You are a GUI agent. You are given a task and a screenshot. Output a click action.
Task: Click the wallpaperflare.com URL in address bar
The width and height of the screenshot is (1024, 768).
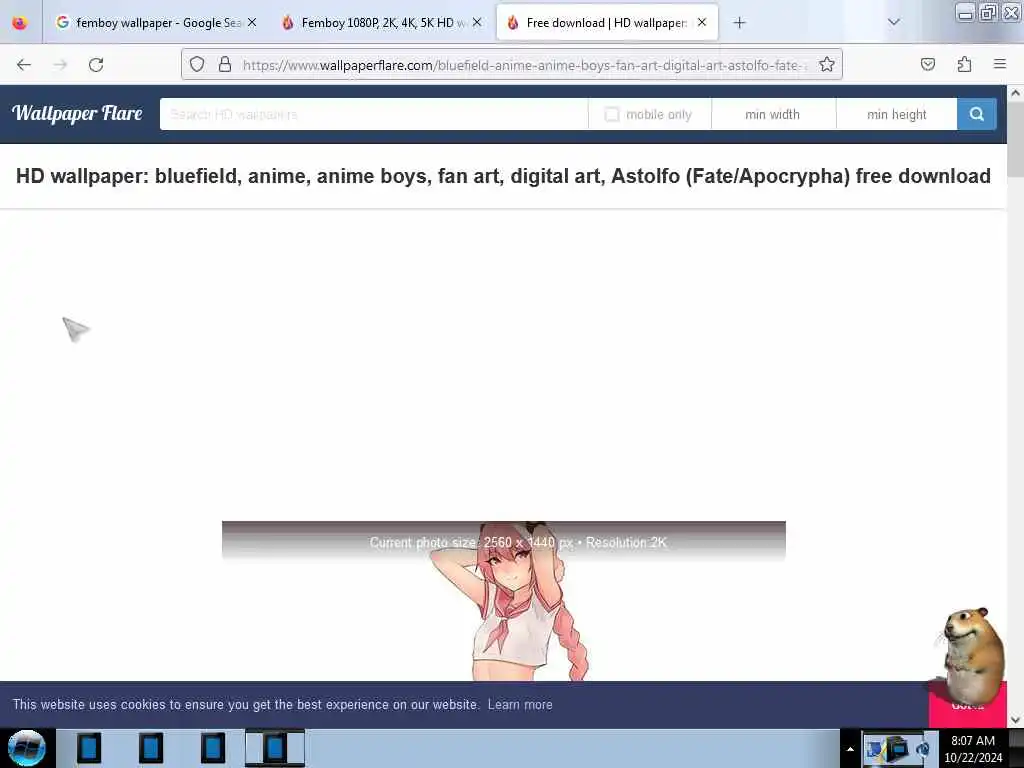tap(525, 65)
